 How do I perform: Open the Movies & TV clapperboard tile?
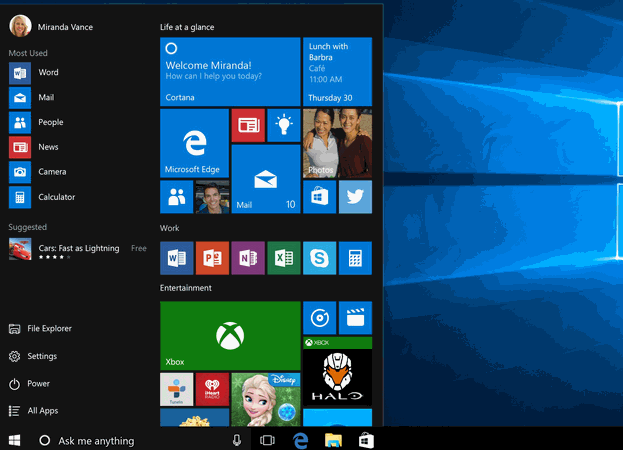[x=355, y=318]
